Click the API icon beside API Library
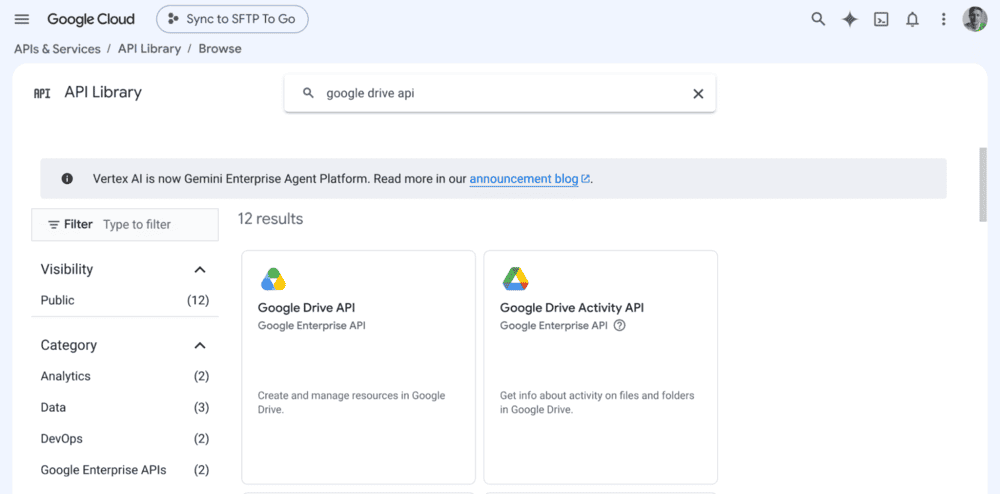The width and height of the screenshot is (1000, 494). click(x=42, y=93)
